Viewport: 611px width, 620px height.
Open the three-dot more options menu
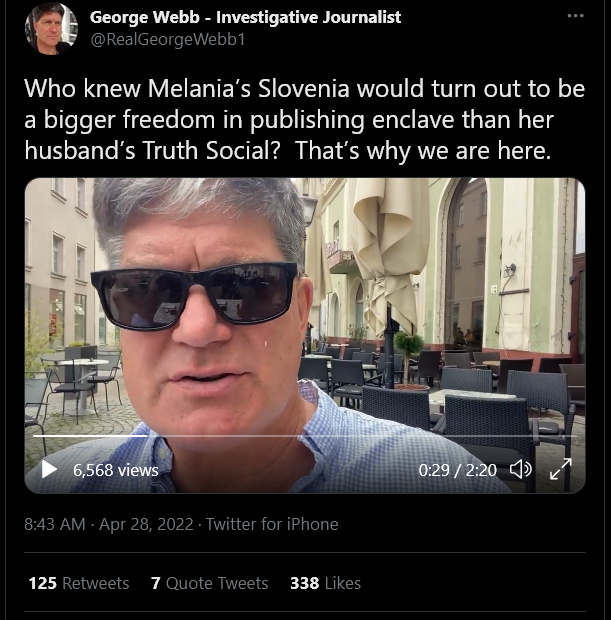click(575, 16)
